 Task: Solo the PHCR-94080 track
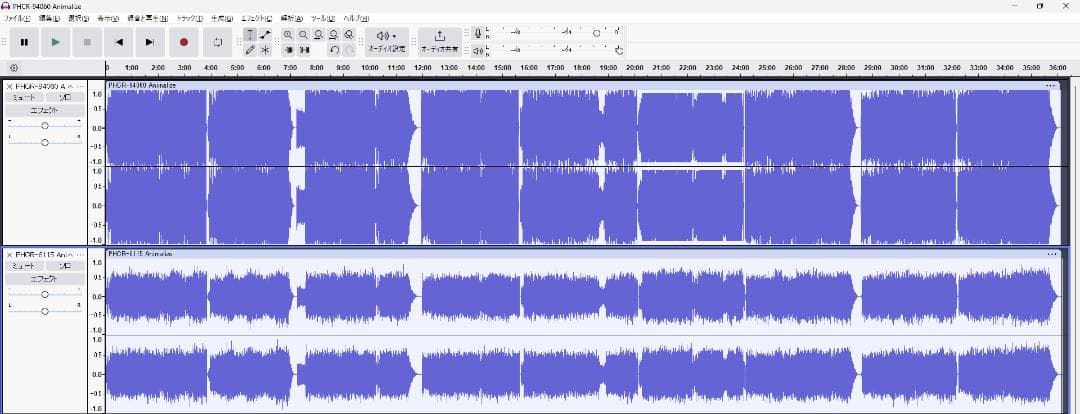point(65,97)
